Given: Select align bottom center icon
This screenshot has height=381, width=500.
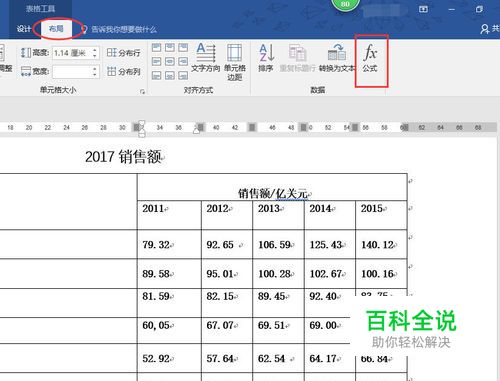Looking at the screenshot, I should 170,75.
